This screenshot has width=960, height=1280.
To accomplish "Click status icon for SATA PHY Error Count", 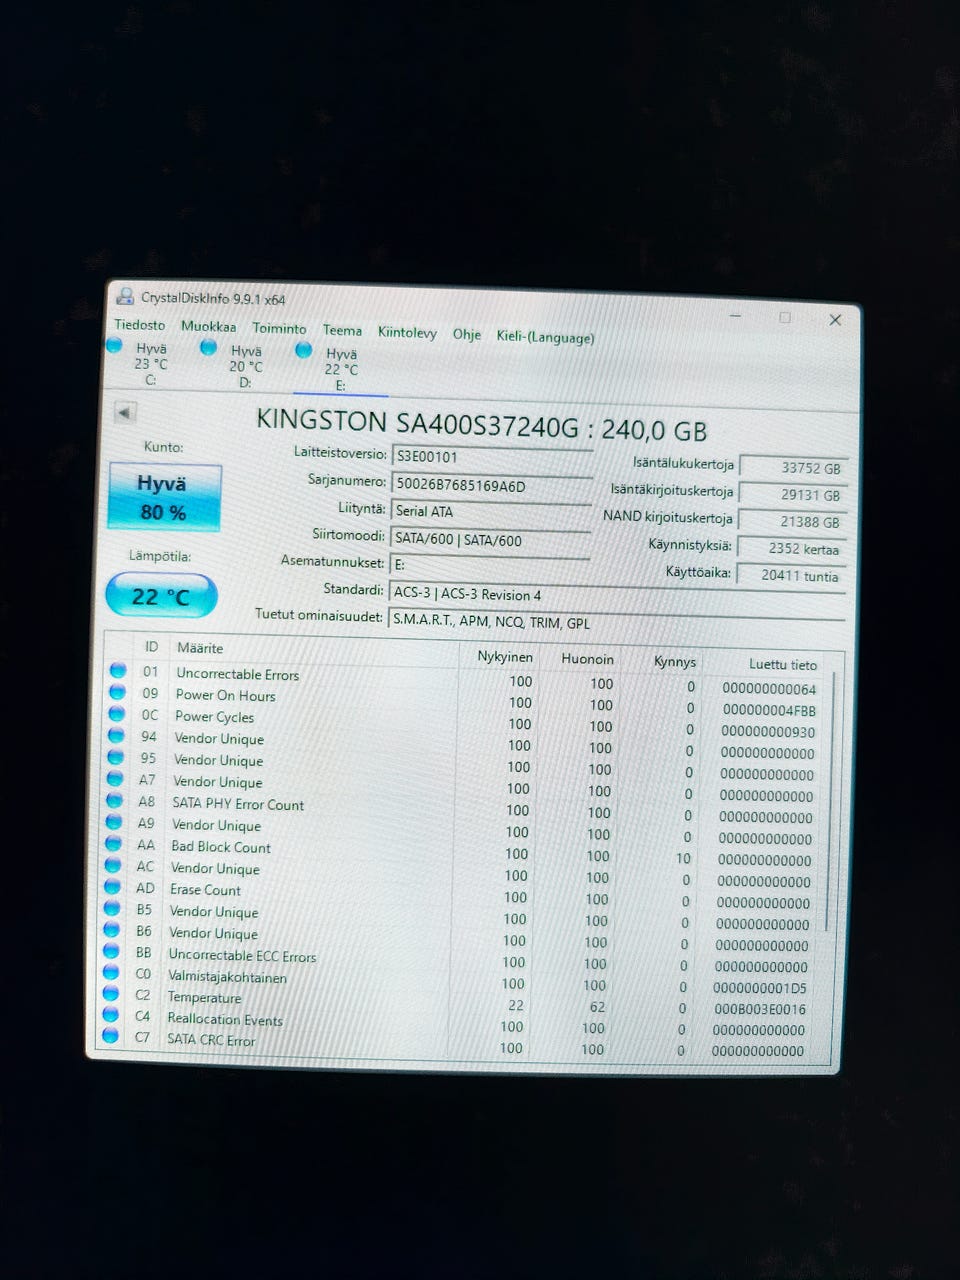I will [x=116, y=801].
